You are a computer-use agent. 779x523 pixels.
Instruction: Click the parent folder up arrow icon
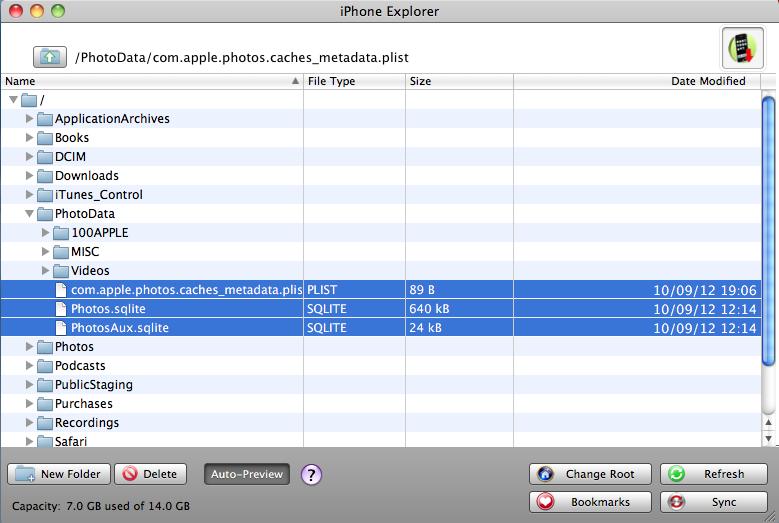click(x=49, y=56)
